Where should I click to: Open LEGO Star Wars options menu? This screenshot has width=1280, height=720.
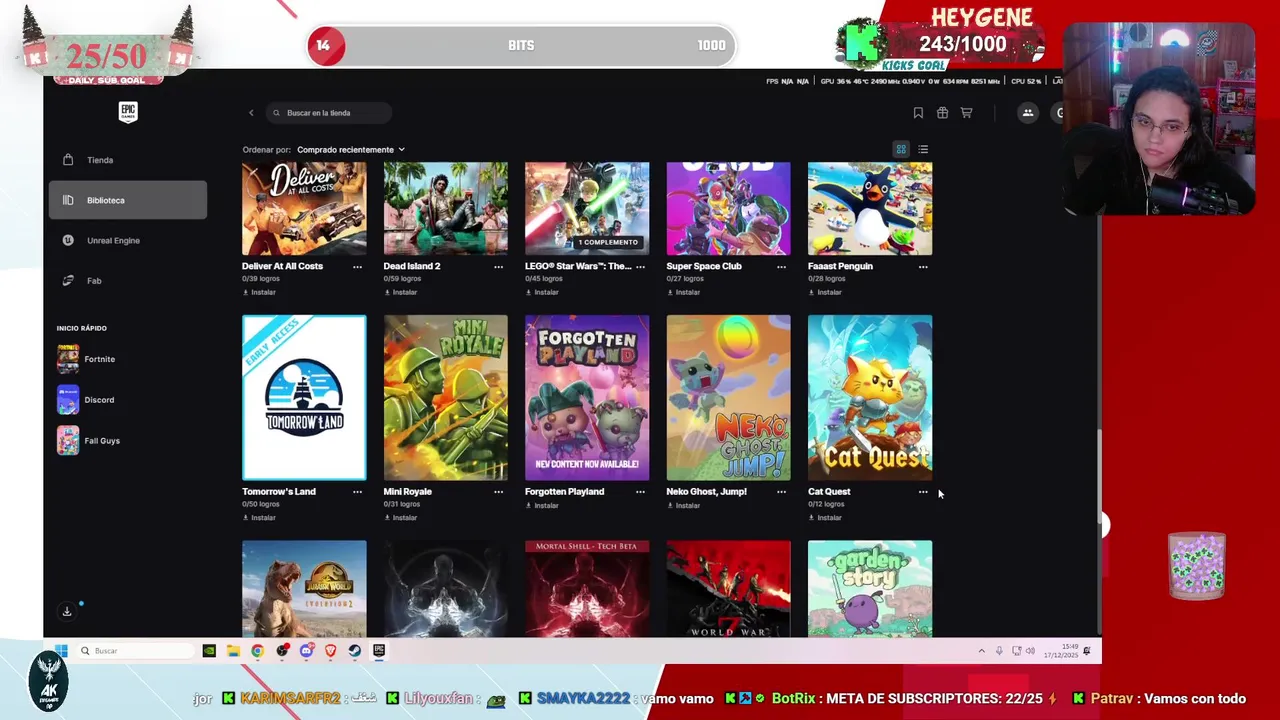click(x=640, y=267)
